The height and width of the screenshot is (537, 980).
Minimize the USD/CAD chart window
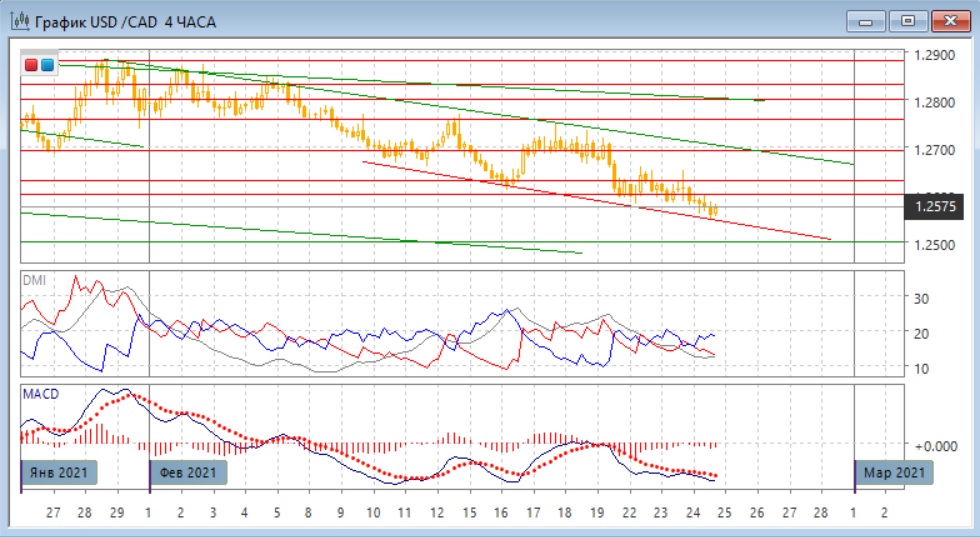pyautogui.click(x=866, y=20)
